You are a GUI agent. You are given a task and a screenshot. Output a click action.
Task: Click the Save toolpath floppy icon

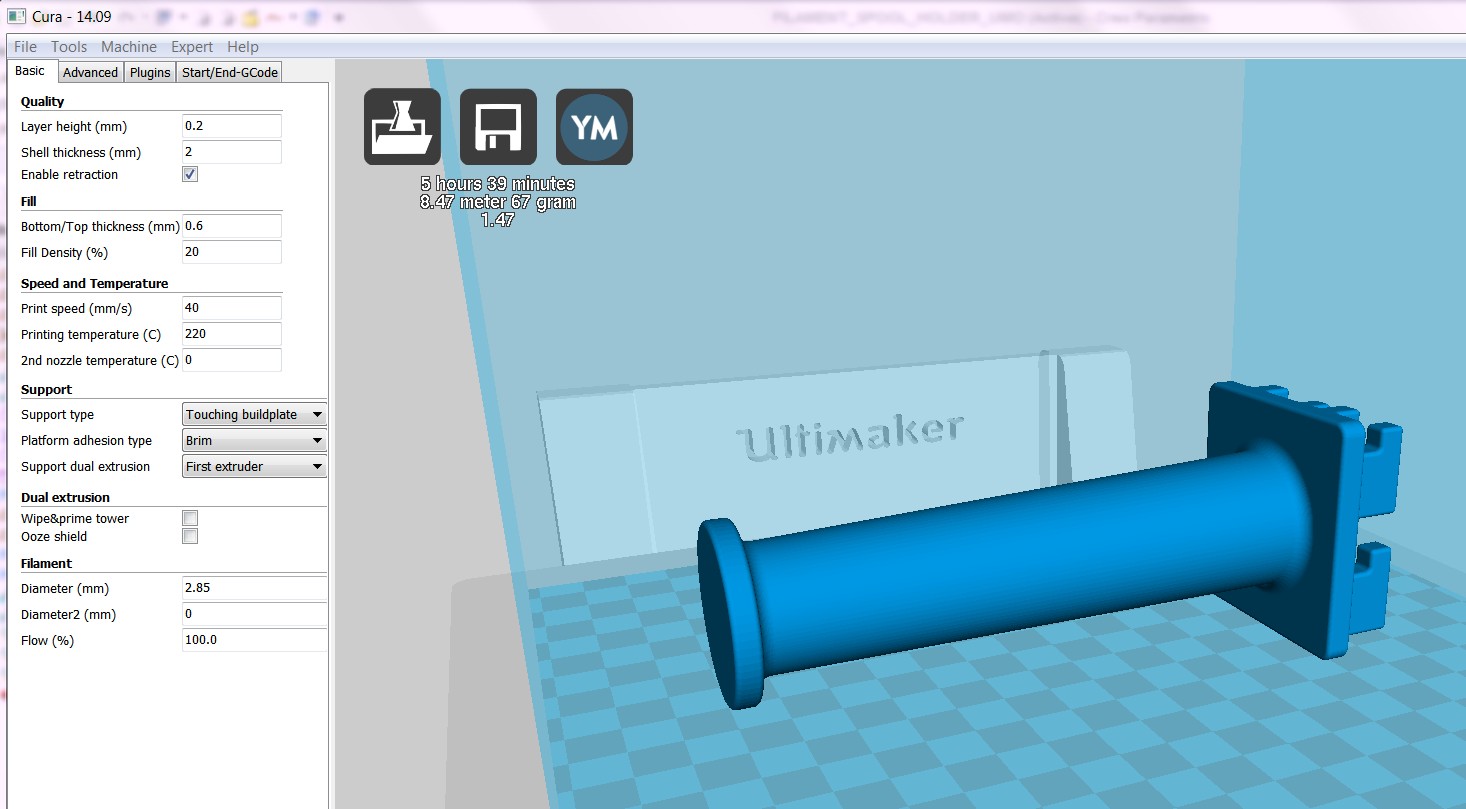(x=498, y=127)
